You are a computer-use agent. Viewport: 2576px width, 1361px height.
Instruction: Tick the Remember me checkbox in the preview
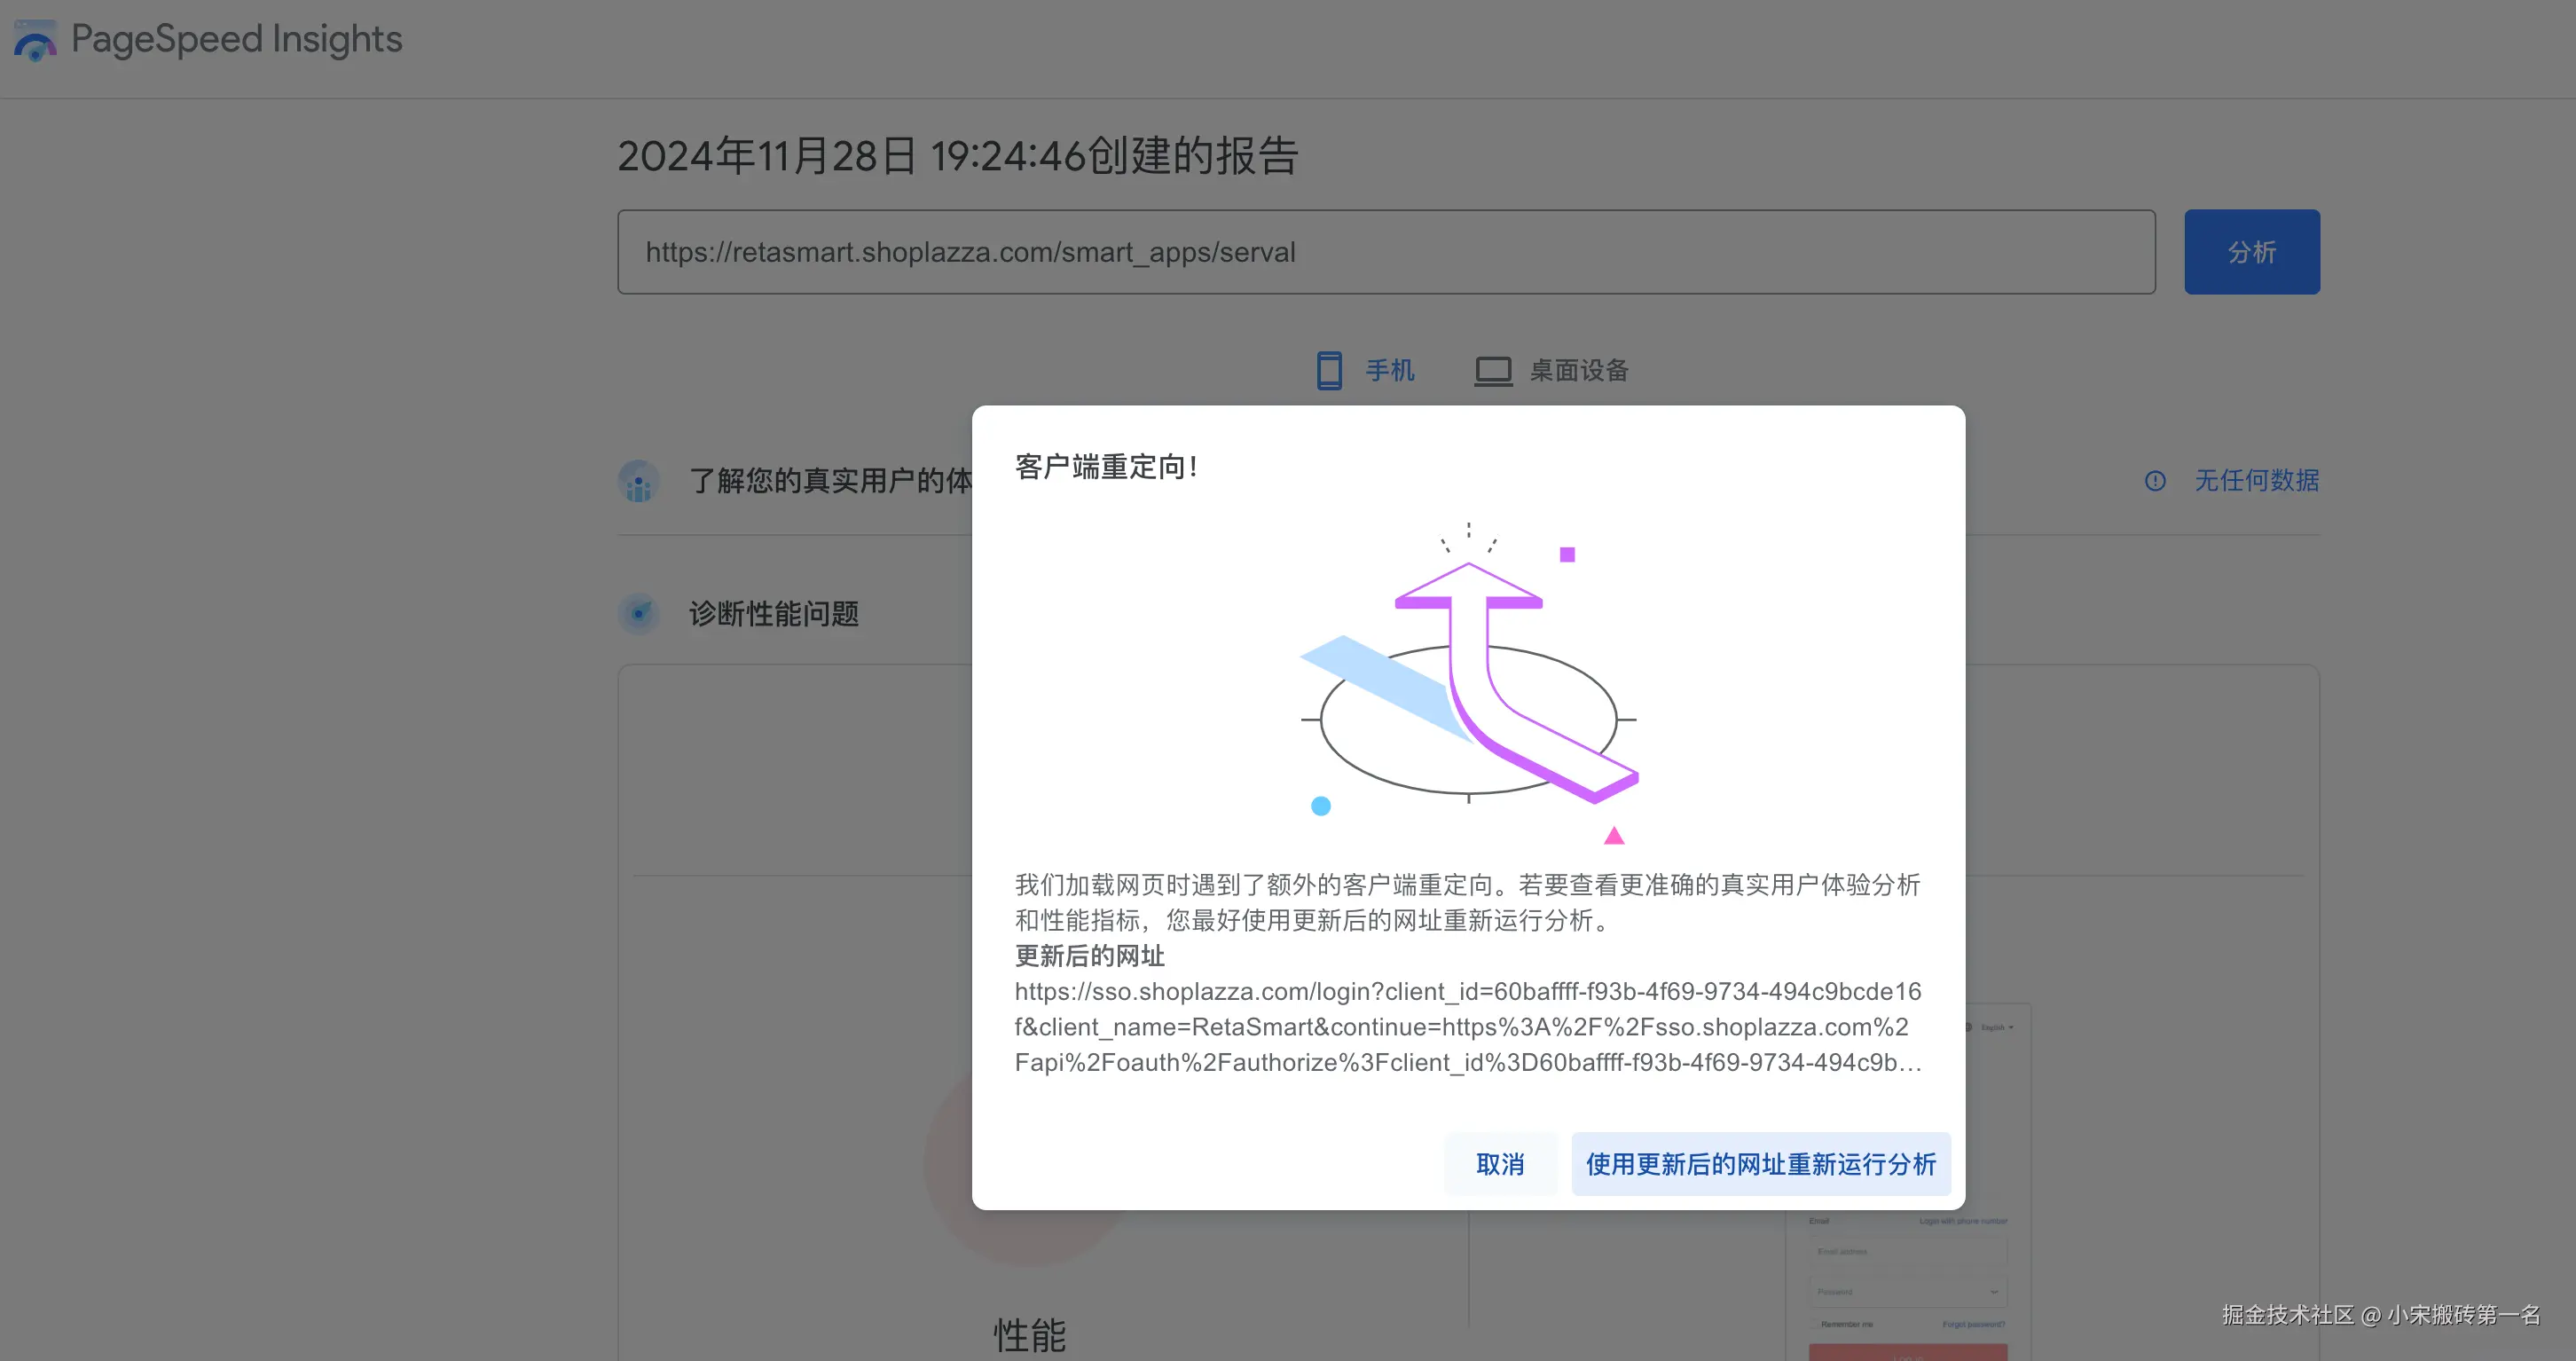[1815, 1324]
